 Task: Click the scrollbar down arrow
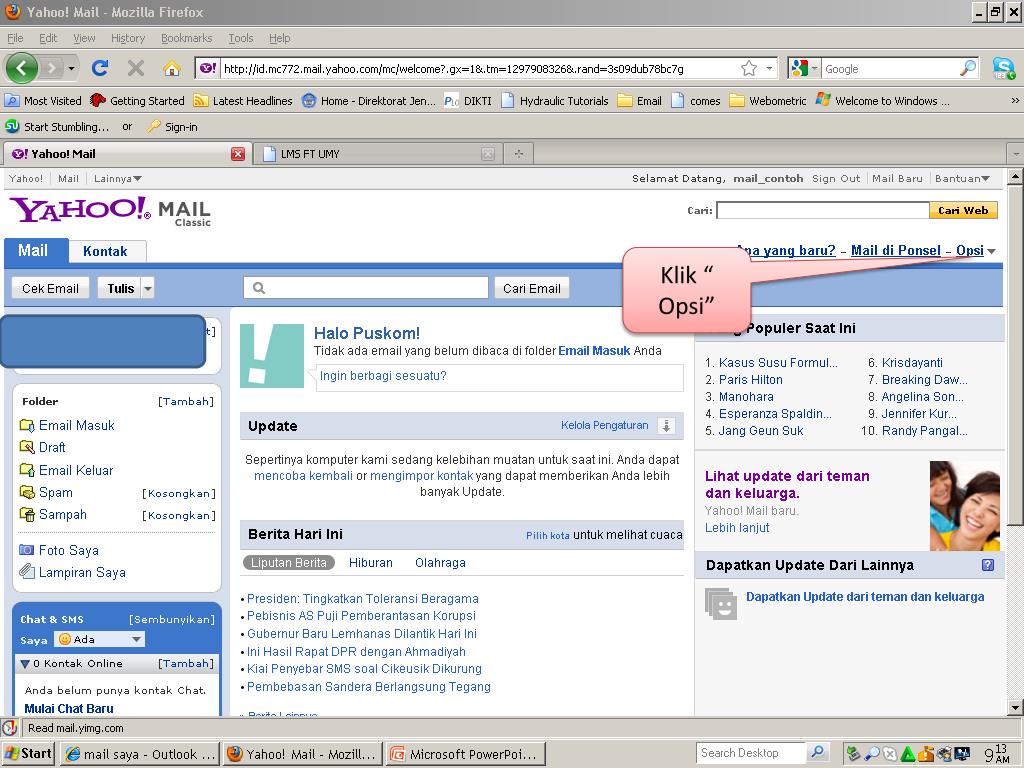(1015, 707)
